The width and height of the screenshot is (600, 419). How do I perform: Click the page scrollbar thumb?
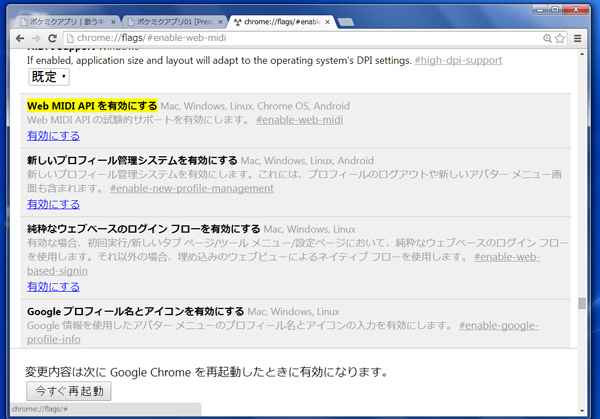tap(582, 303)
